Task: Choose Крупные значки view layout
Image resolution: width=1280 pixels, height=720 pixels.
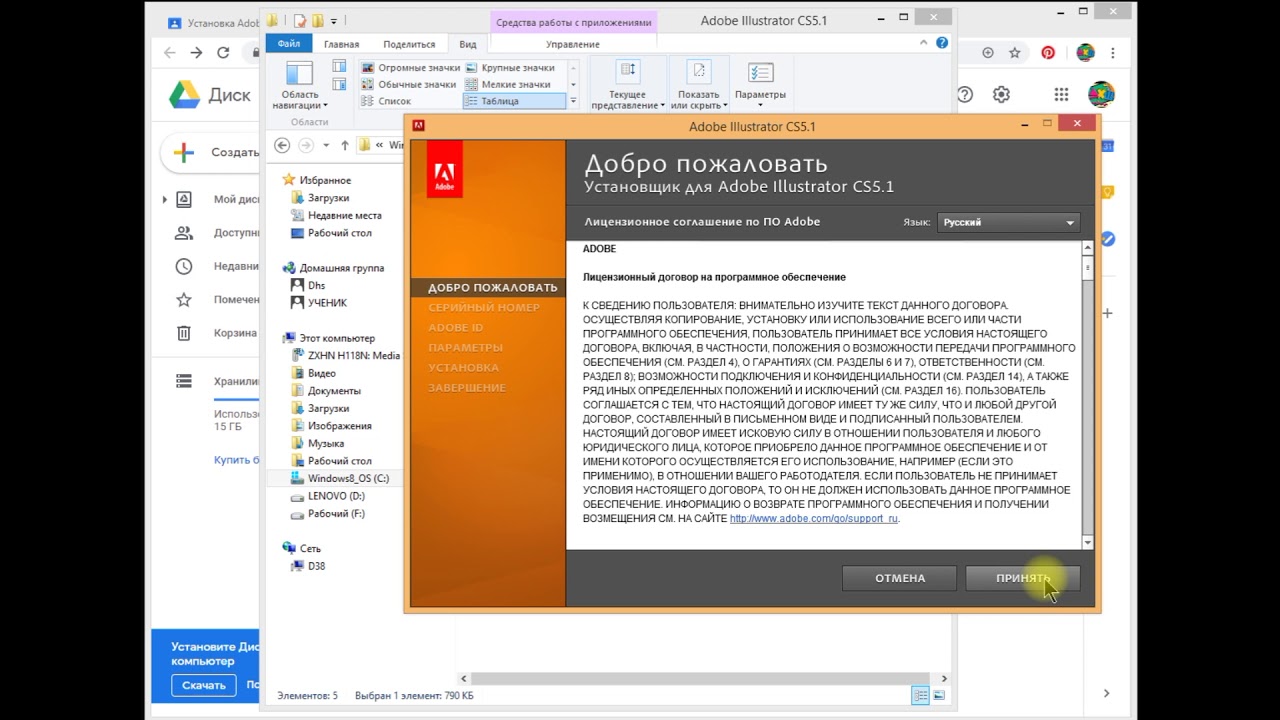Action: [510, 68]
